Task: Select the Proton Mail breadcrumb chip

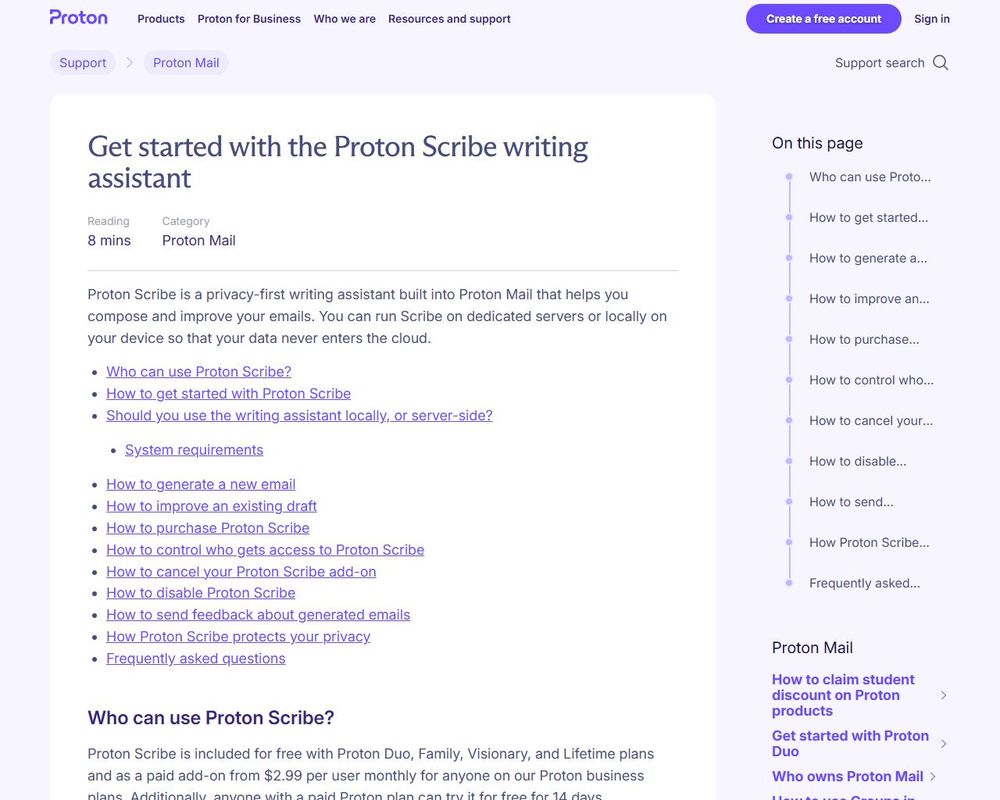Action: click(185, 61)
